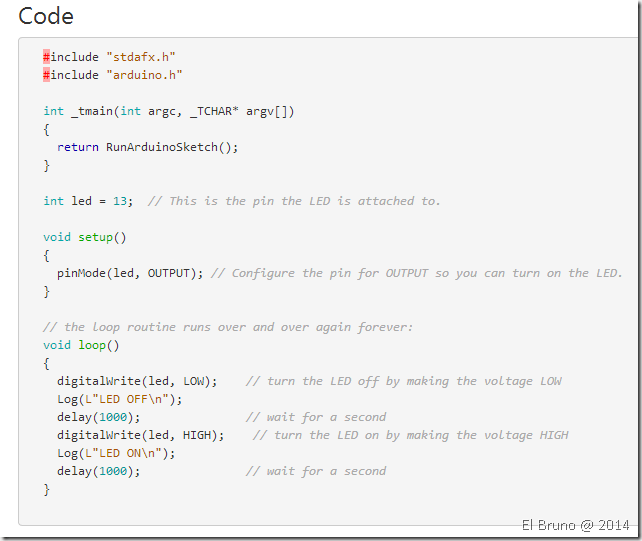Click the last delay(1000) call
Viewport: 642px width, 541px height.
pos(98,471)
